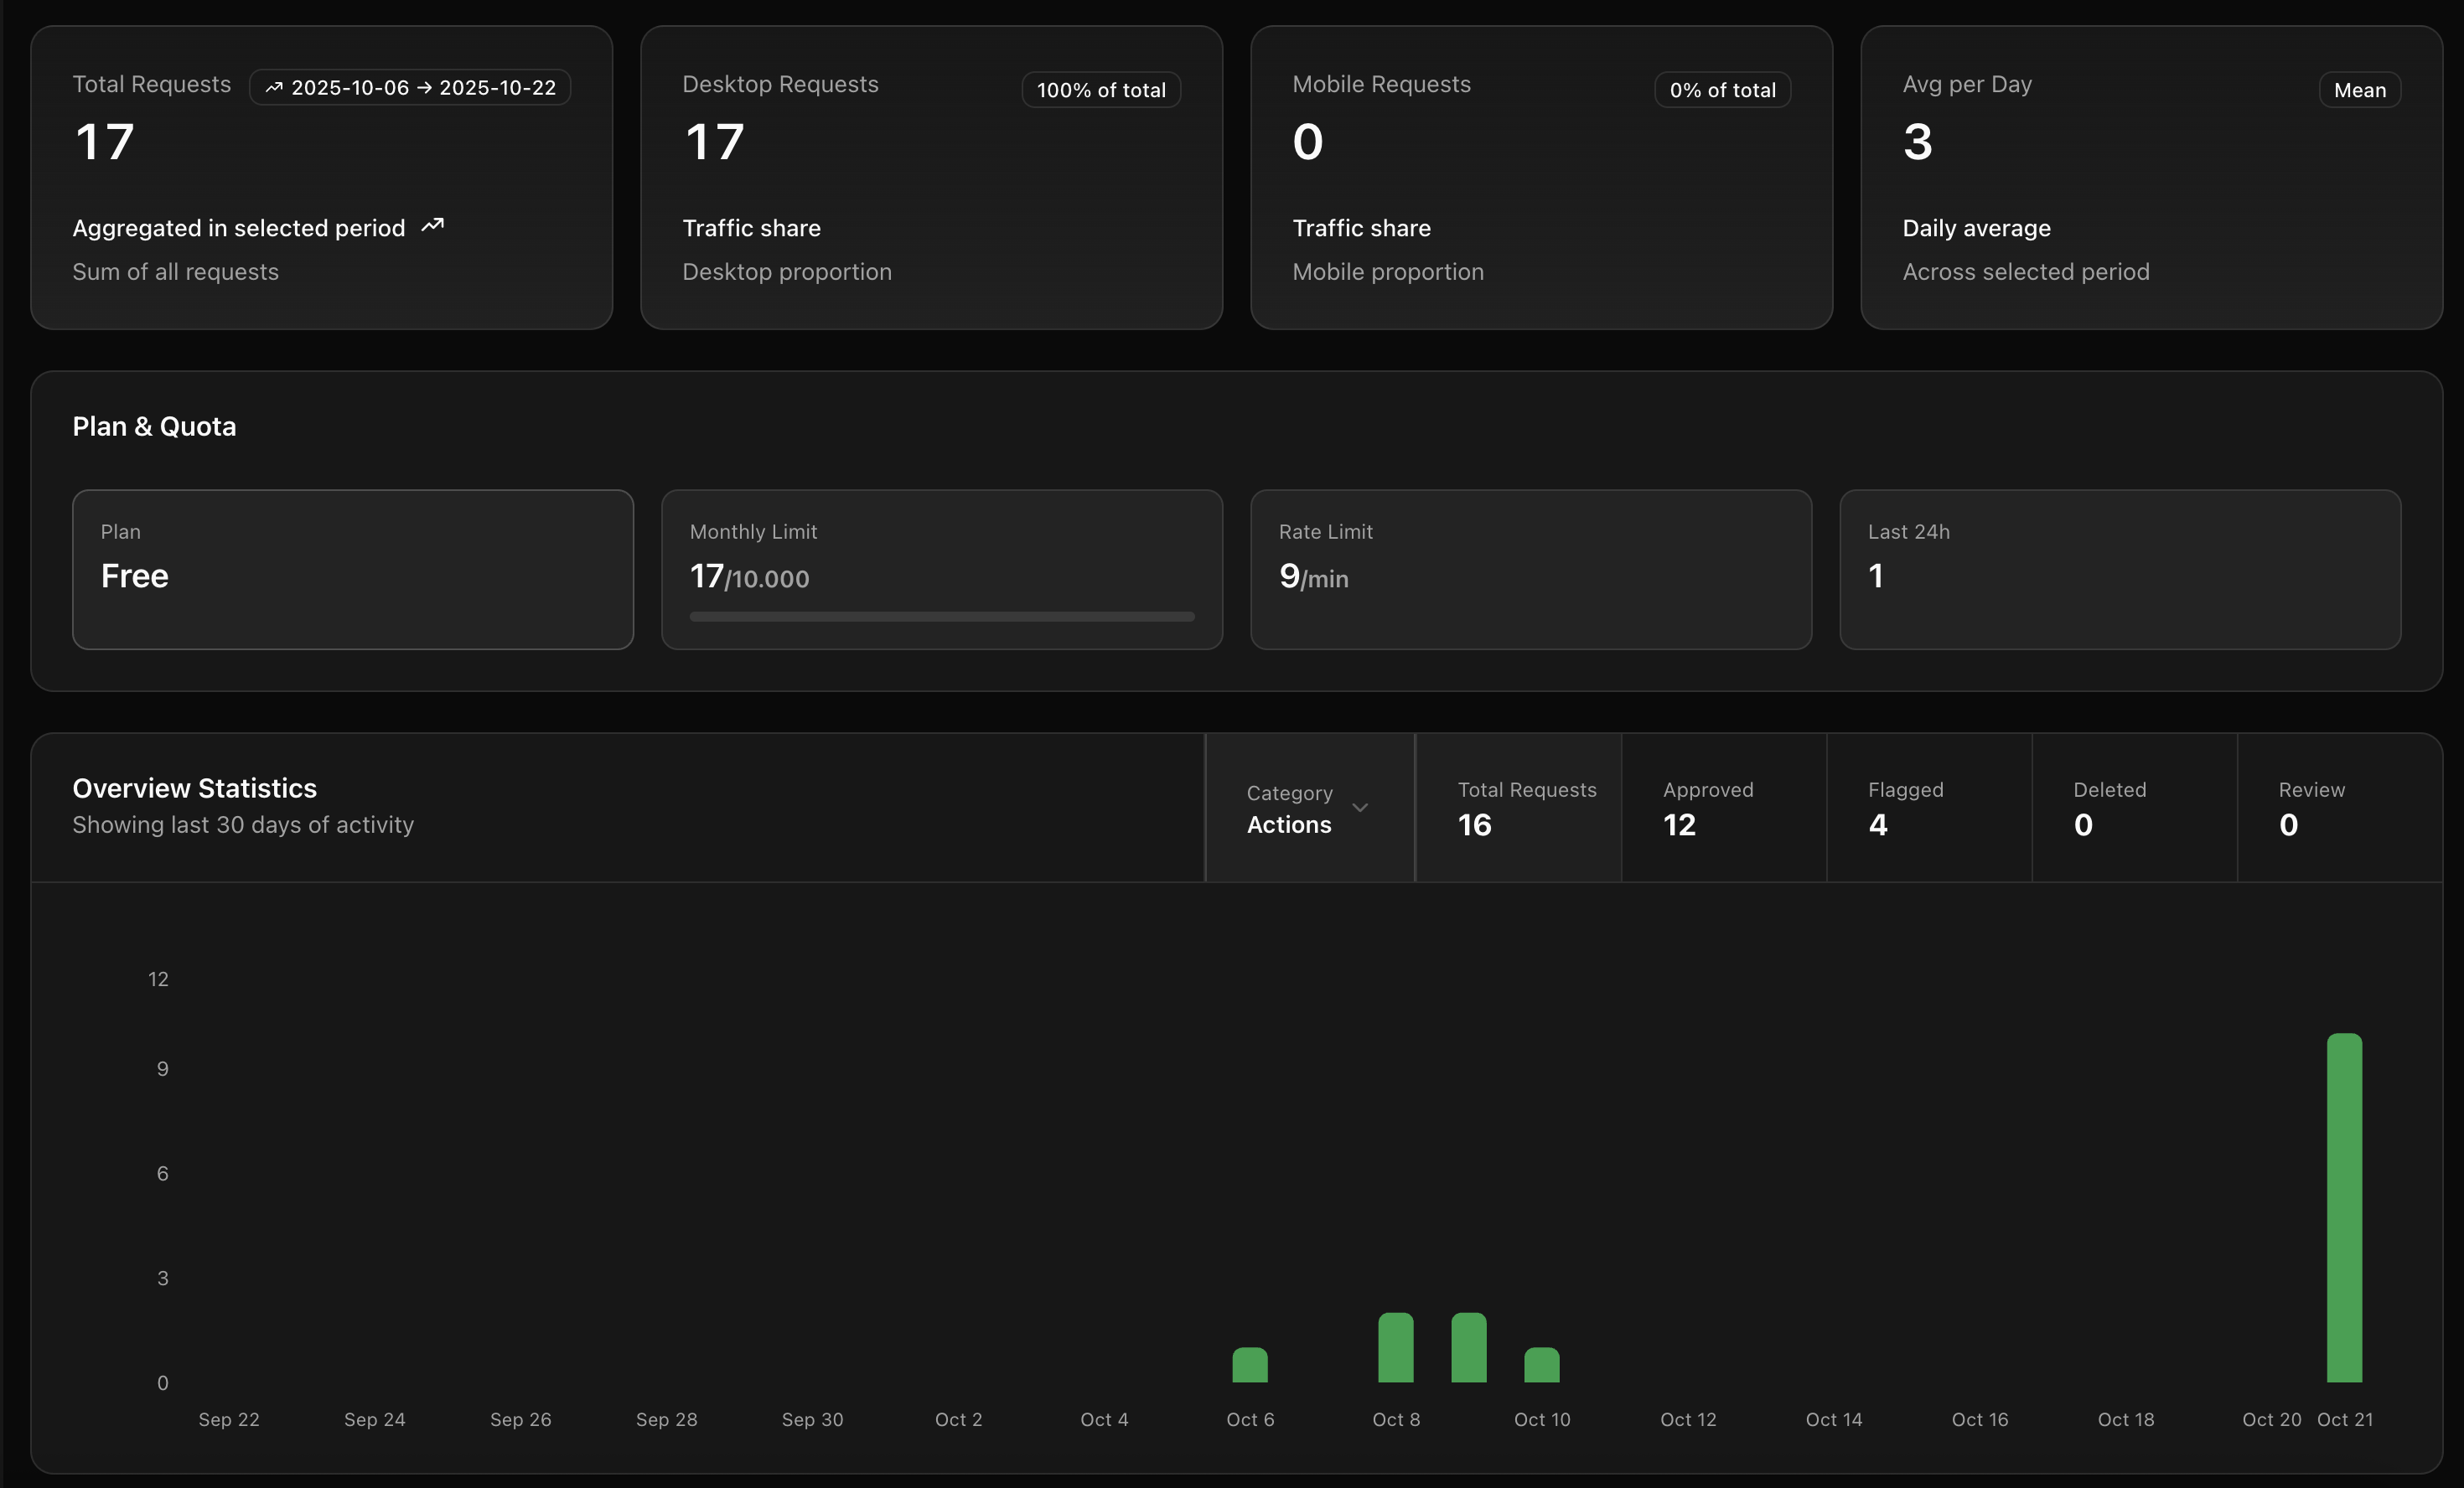Image resolution: width=2464 pixels, height=1488 pixels.
Task: Click trending arrow beside Aggregated in selected period
Action: pyautogui.click(x=432, y=226)
